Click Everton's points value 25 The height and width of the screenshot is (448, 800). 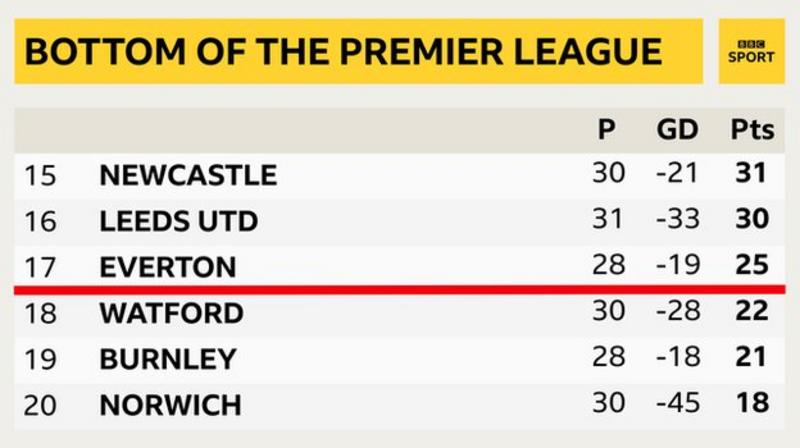[x=752, y=265]
